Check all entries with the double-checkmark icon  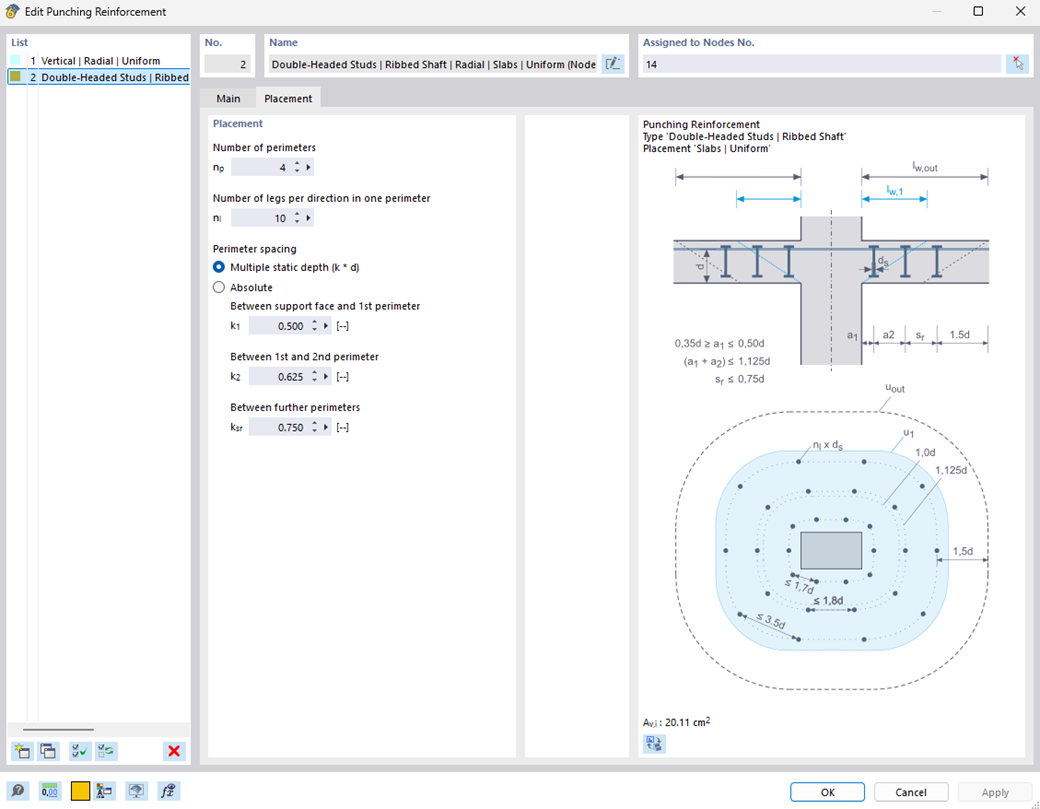coord(79,751)
